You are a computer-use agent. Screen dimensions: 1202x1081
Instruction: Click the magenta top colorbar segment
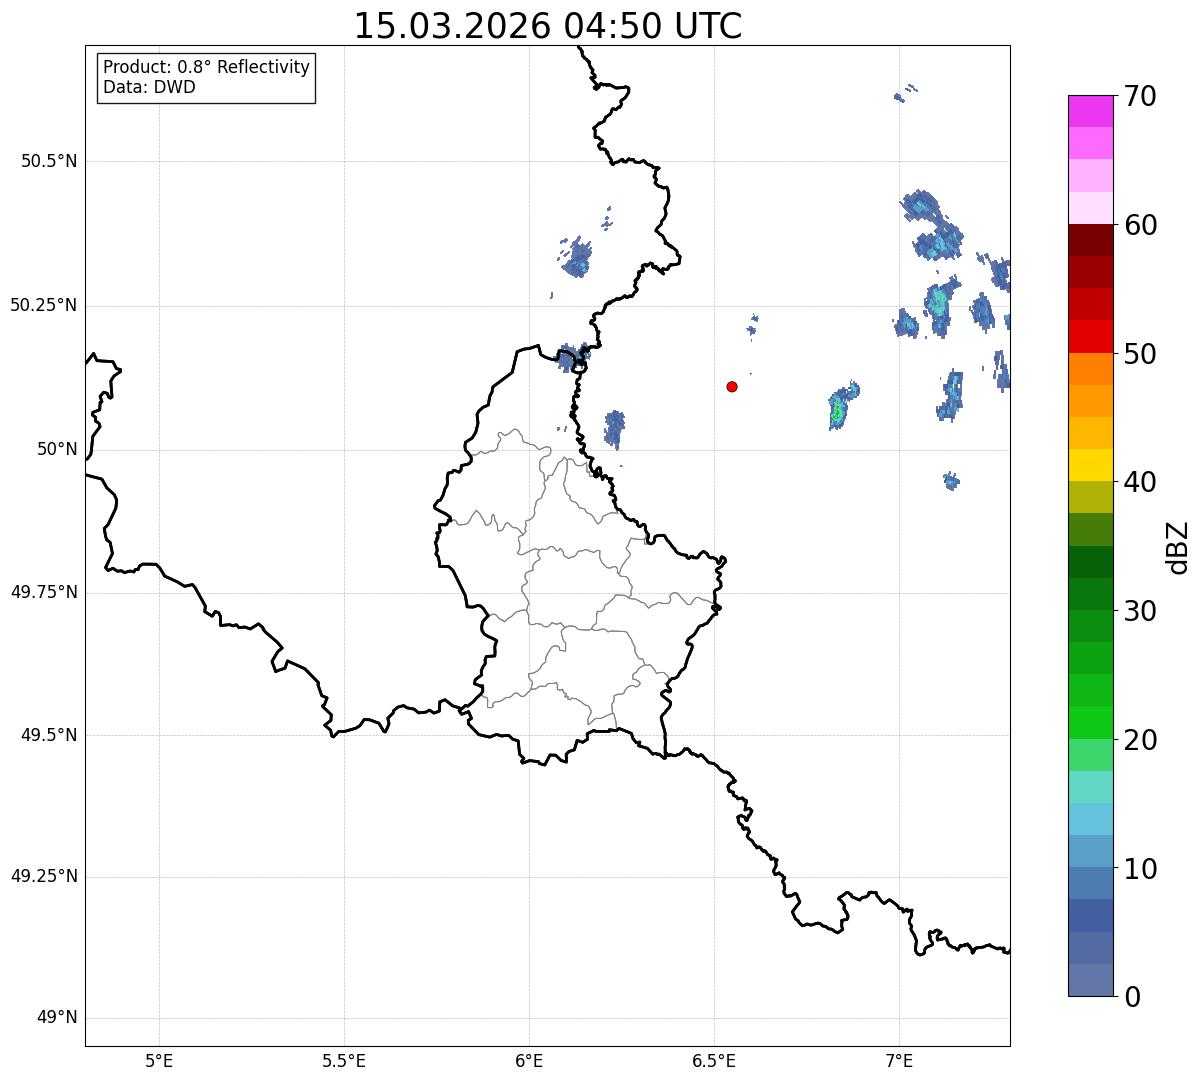(1090, 111)
